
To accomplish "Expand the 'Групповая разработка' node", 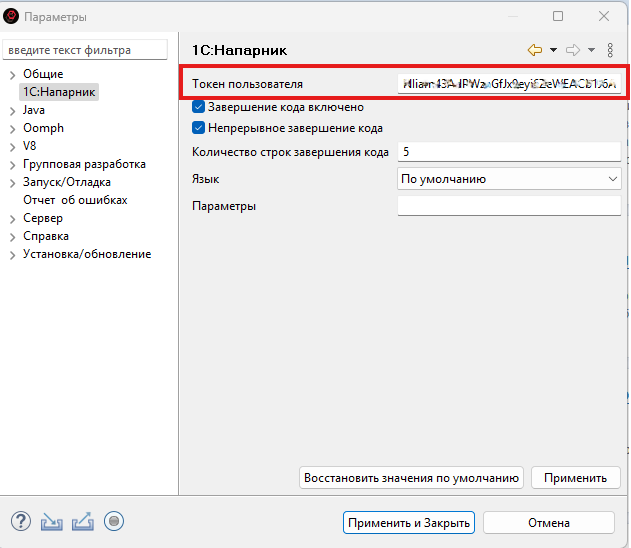I will pyautogui.click(x=12, y=165).
